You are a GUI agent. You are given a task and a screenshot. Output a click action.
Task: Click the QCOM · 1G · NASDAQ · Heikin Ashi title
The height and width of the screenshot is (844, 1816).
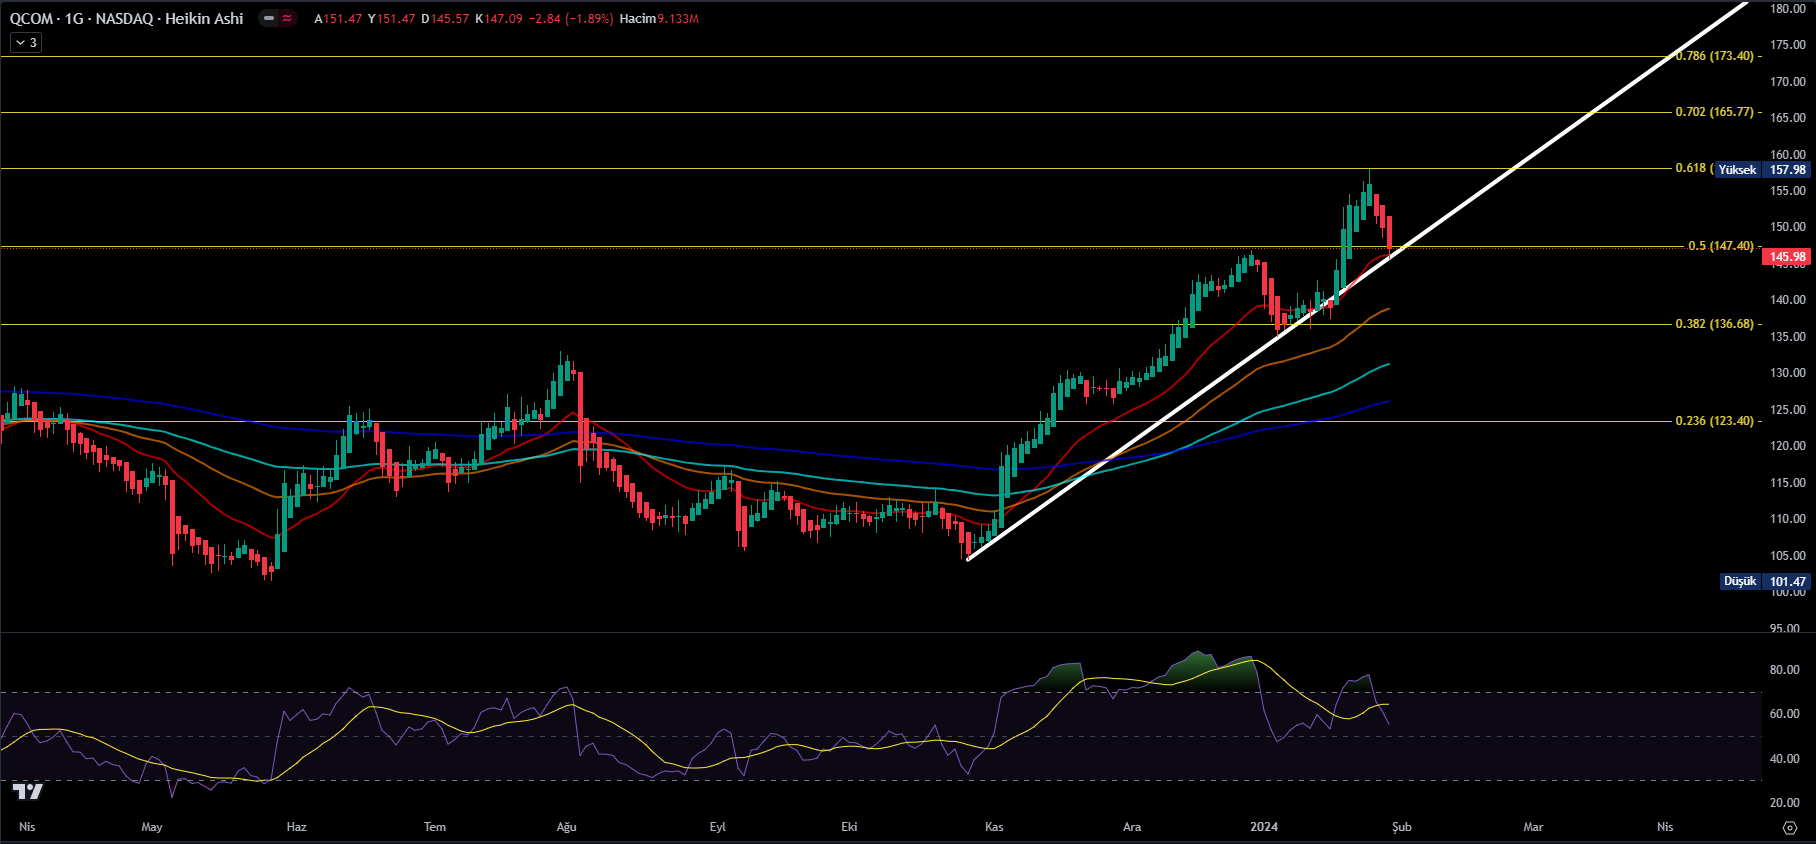coord(126,18)
